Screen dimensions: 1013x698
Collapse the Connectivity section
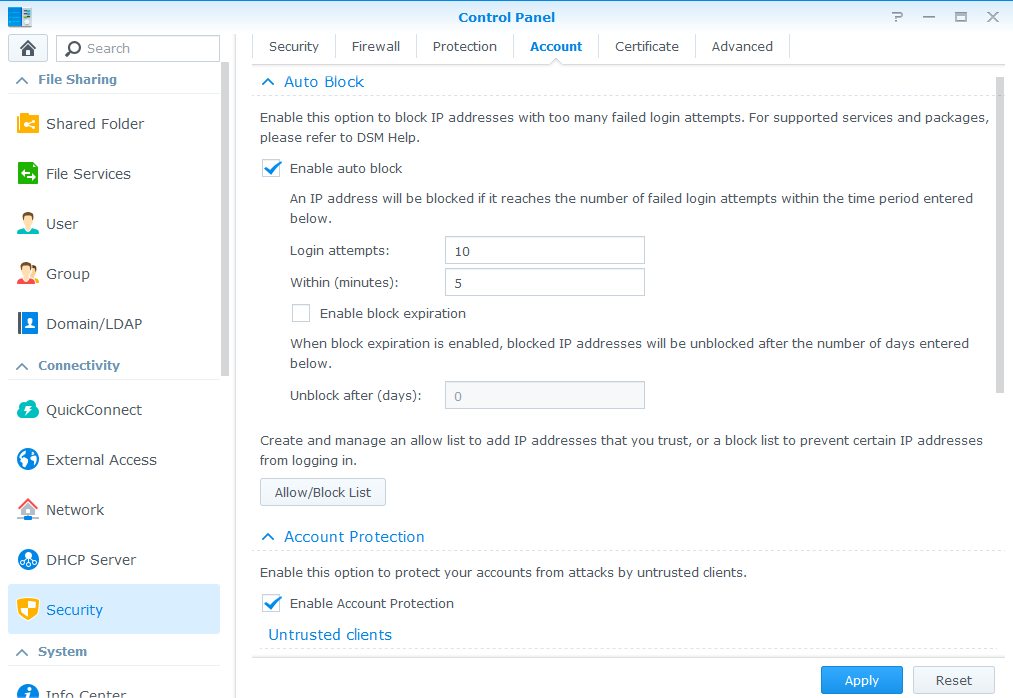(22, 366)
